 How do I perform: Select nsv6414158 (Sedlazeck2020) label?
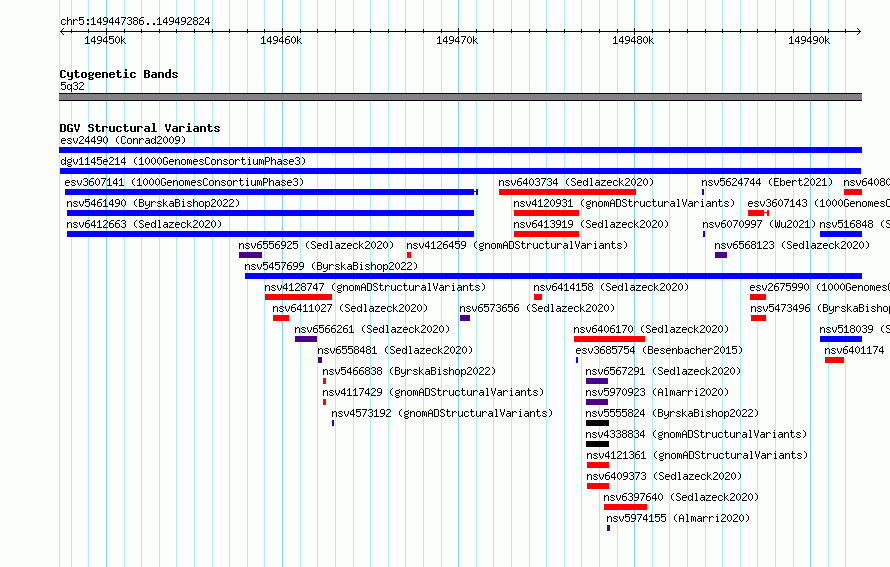click(x=611, y=287)
